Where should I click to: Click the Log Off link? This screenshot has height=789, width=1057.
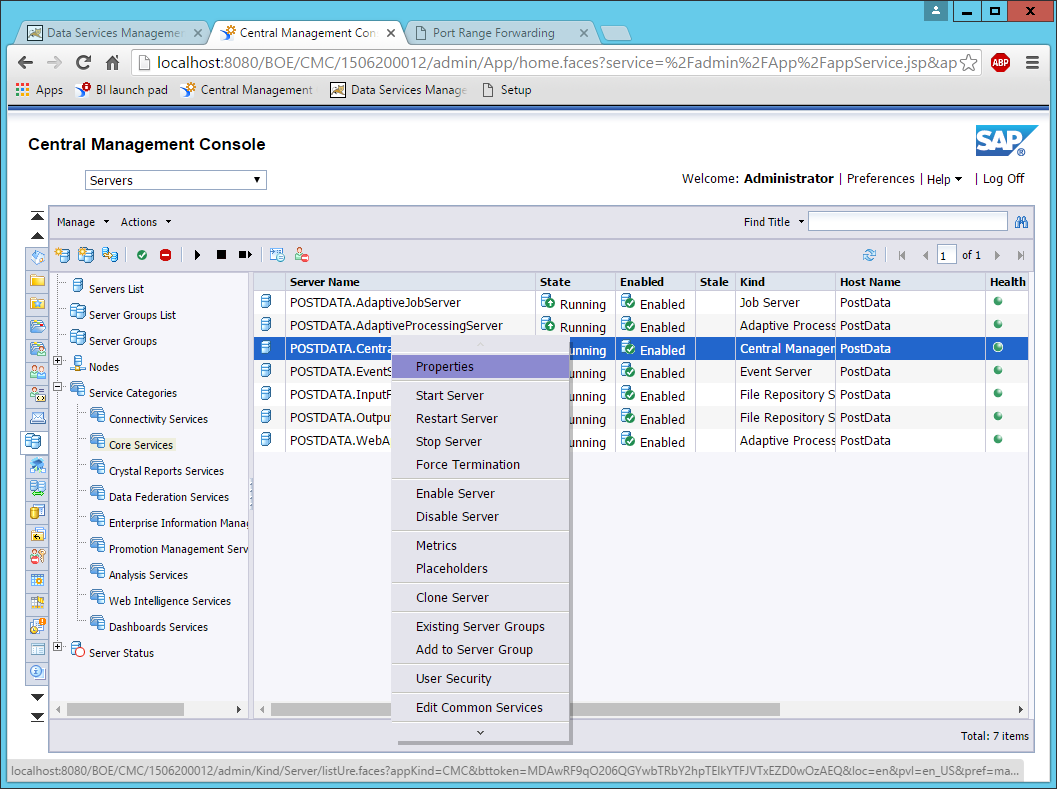point(1003,179)
